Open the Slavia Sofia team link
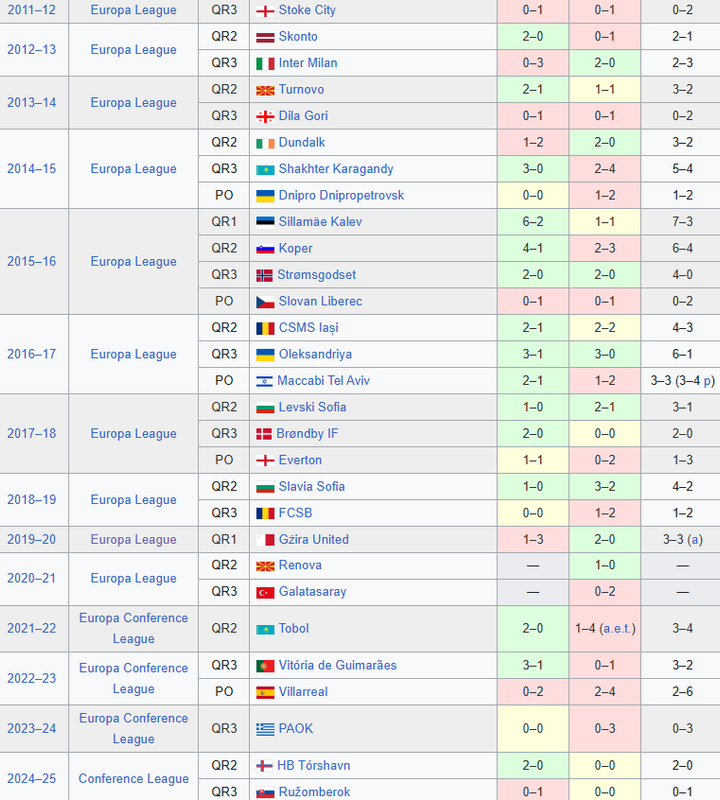Screen dimensions: 720x800 point(311,487)
